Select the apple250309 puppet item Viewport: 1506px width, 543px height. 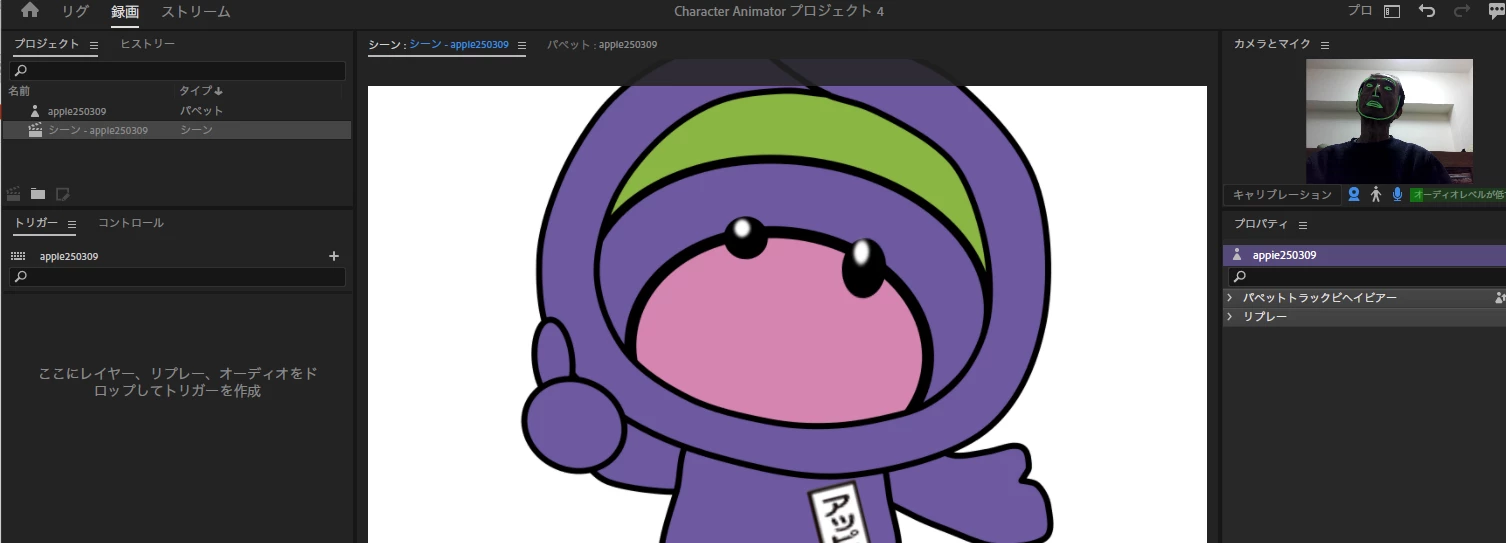[176, 111]
